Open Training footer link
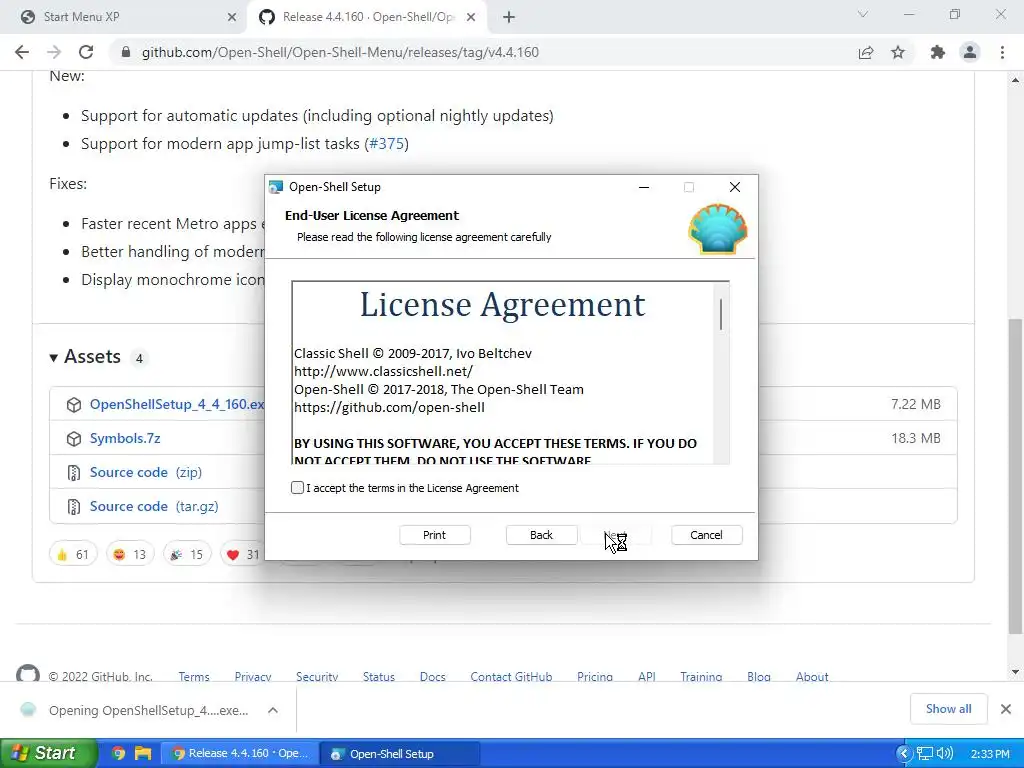The width and height of the screenshot is (1024, 768). 701,677
